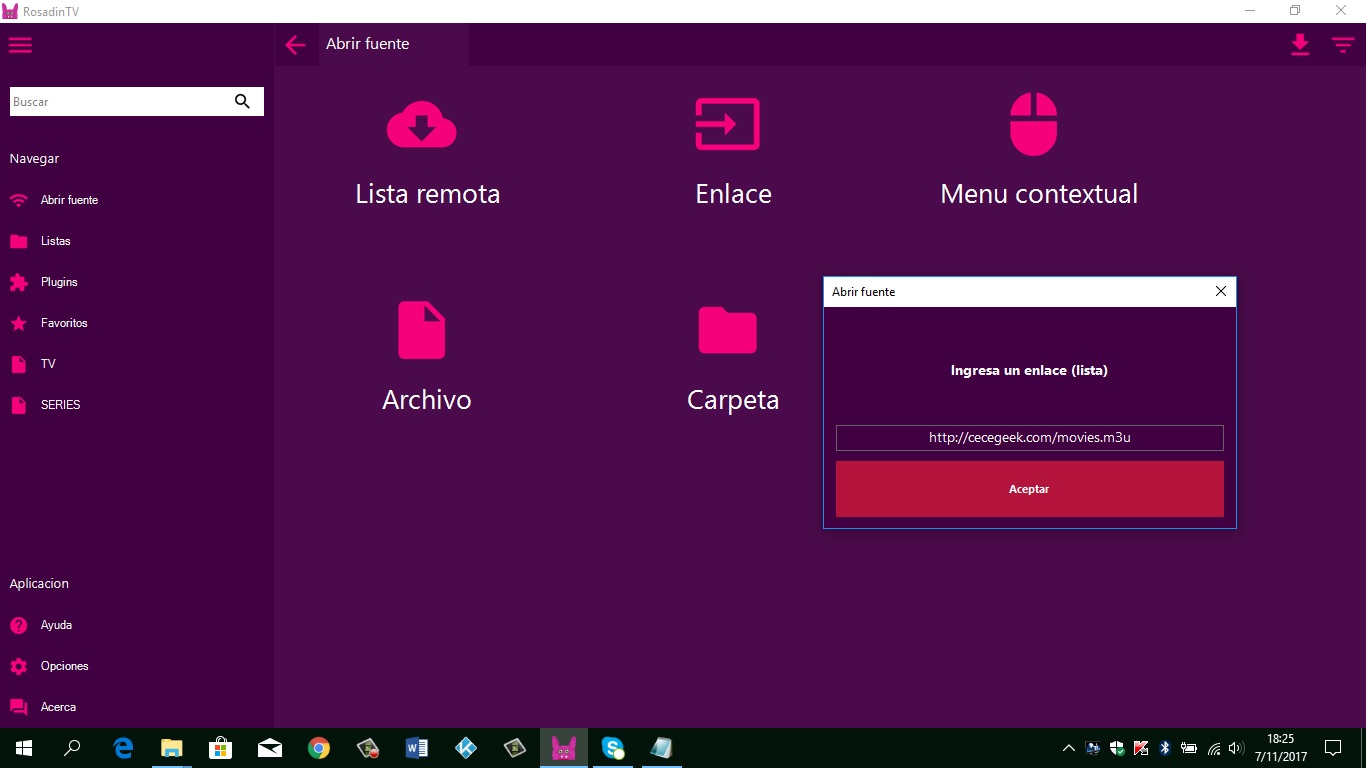Open the Action Center notifications
The image size is (1366, 768).
coord(1333,748)
